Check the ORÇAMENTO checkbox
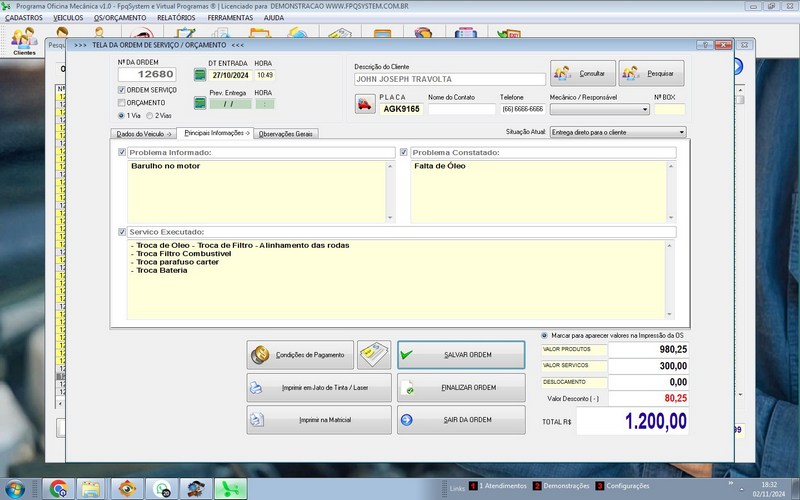 point(123,102)
